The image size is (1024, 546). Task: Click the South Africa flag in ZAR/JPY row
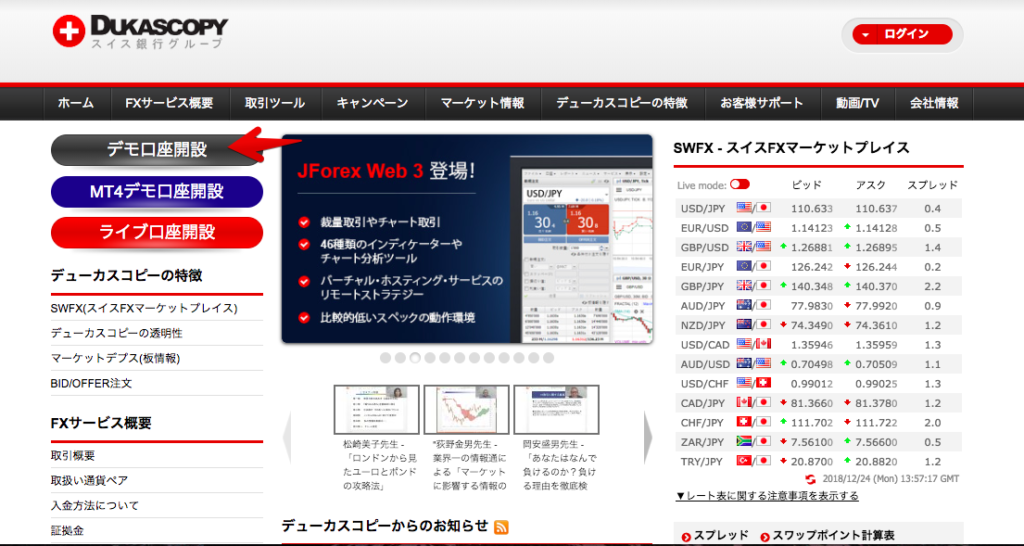pos(744,441)
